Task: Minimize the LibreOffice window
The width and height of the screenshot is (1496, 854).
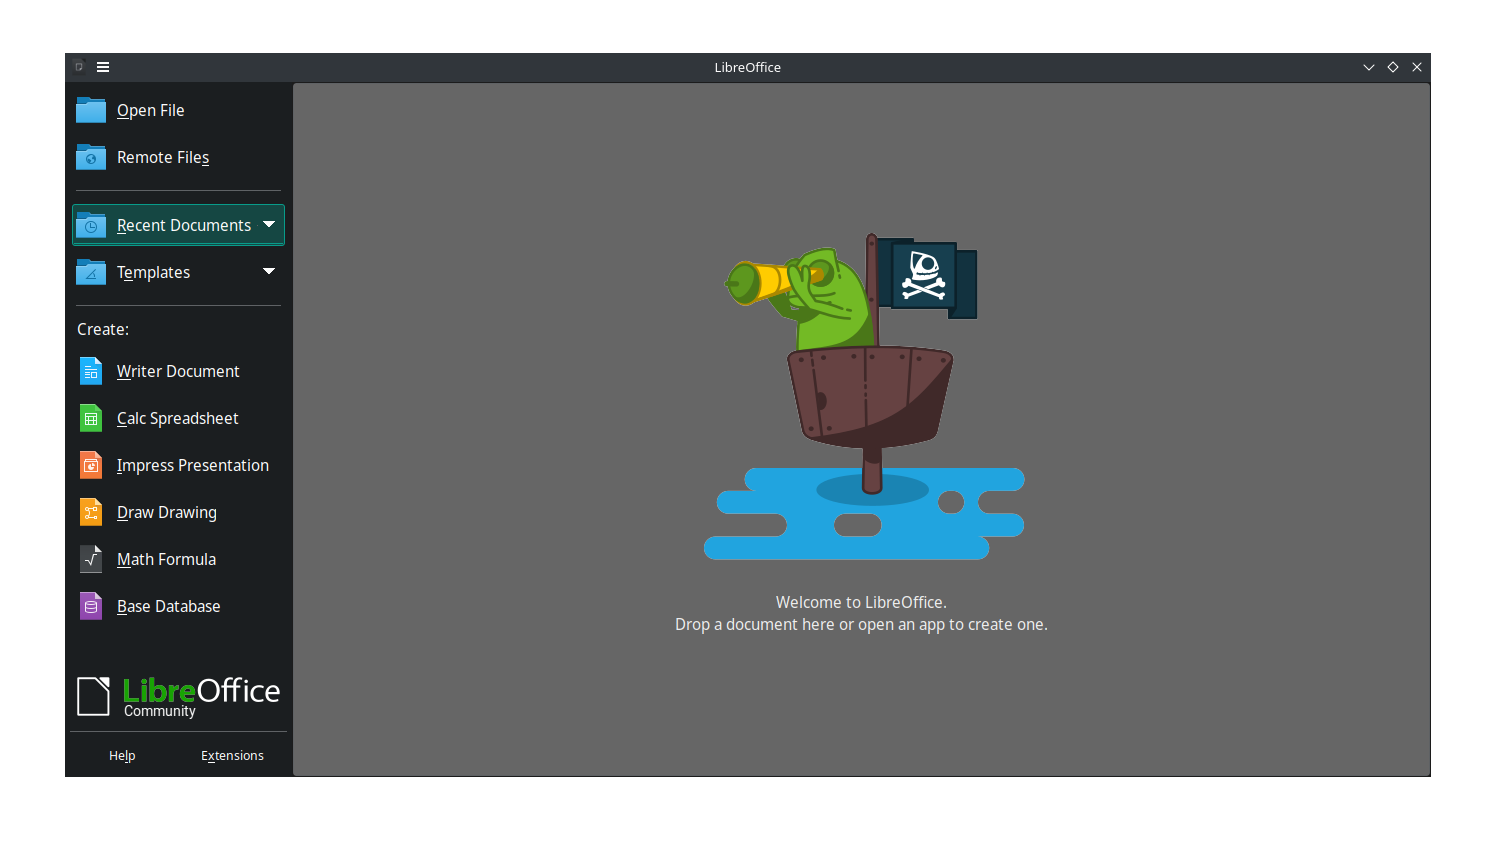Action: 1369,67
